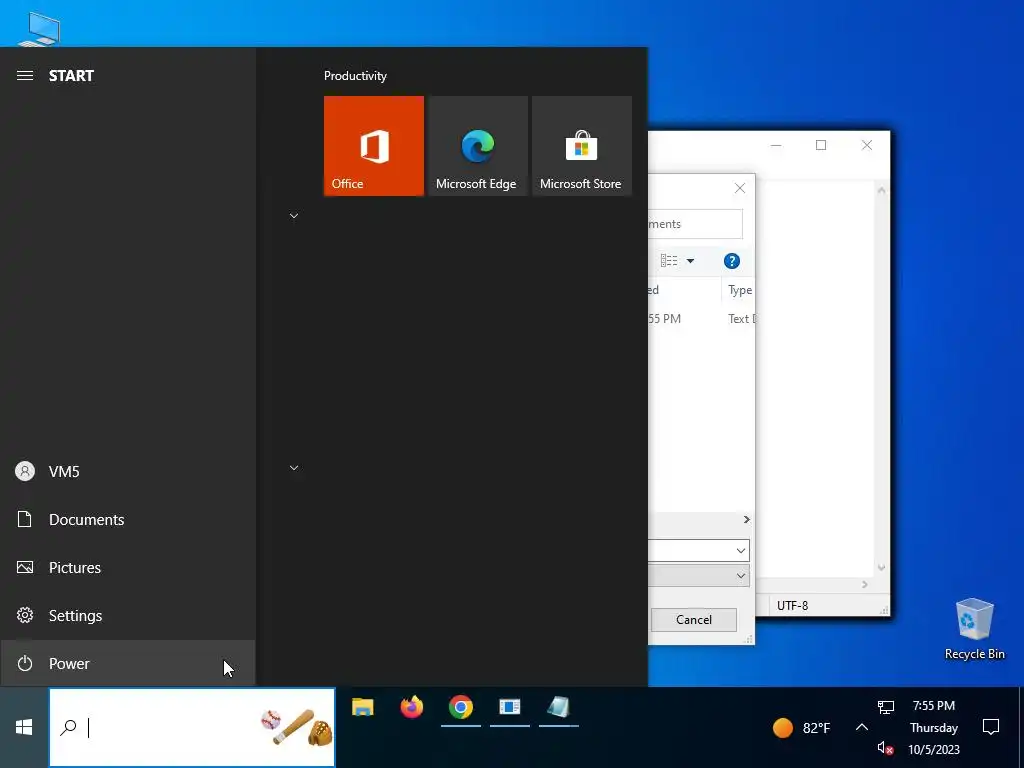The height and width of the screenshot is (768, 1024).
Task: Click Cancel in the Save dialog
Action: [694, 620]
